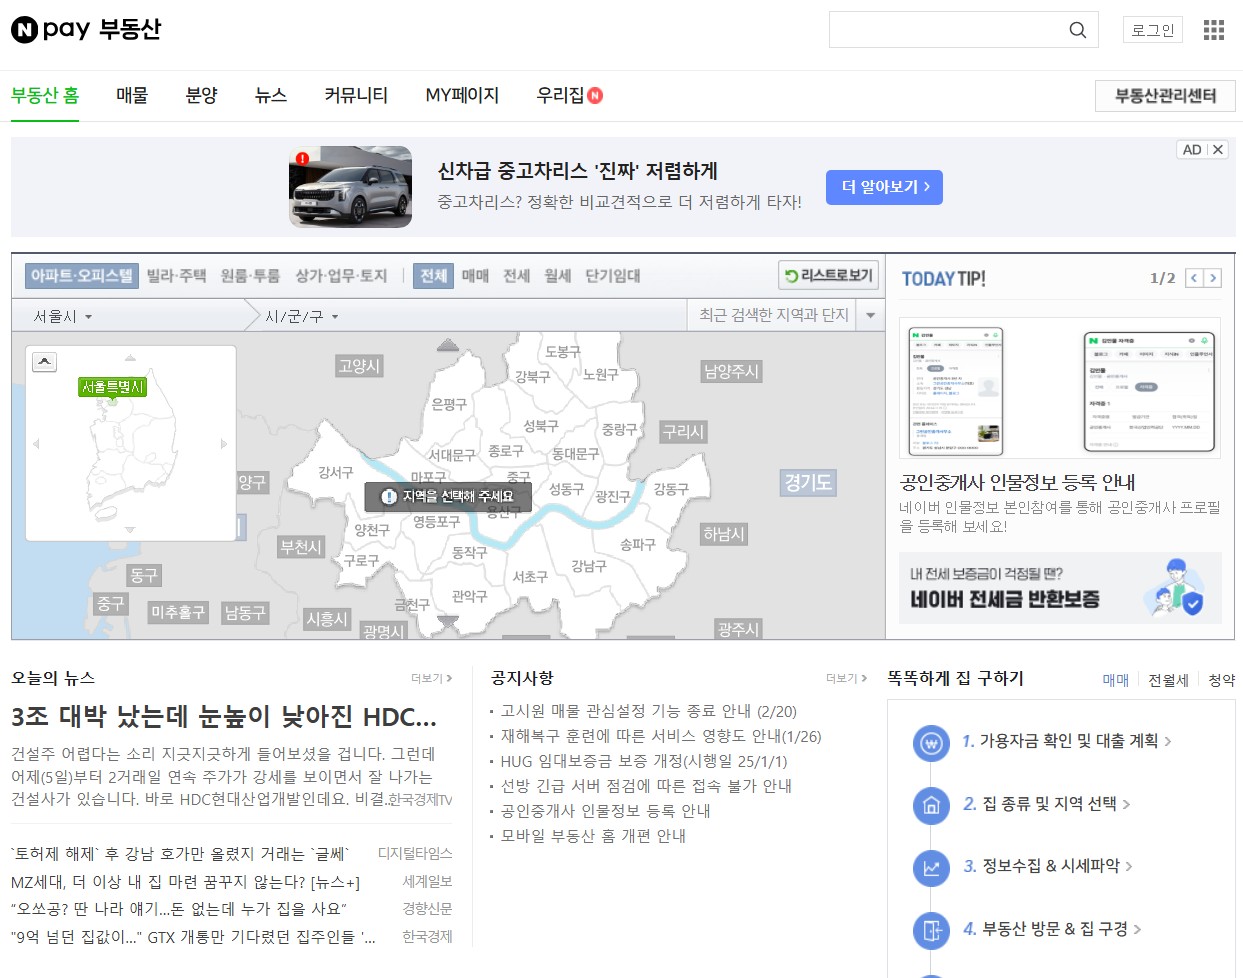This screenshot has width=1243, height=978.
Task: Click the house icon beside 집 종류 및 지역 선택
Action: tap(931, 804)
